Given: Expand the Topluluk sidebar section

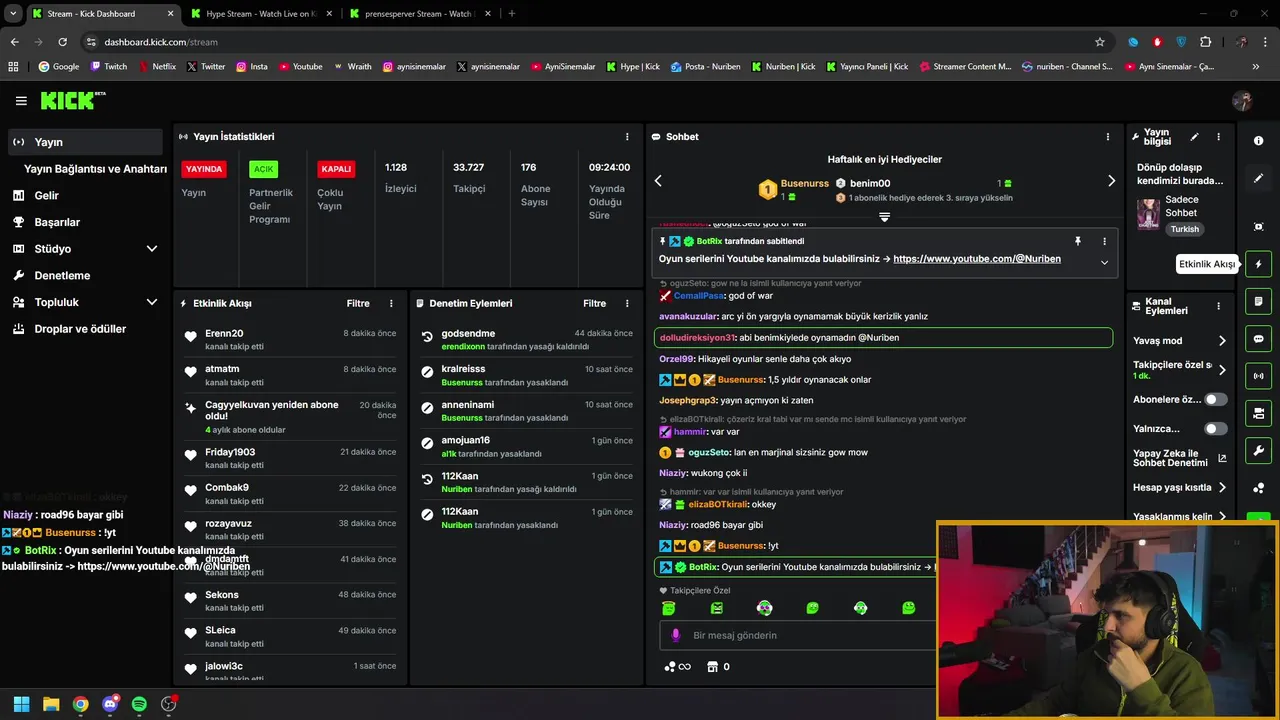Looking at the screenshot, I should pyautogui.click(x=152, y=302).
